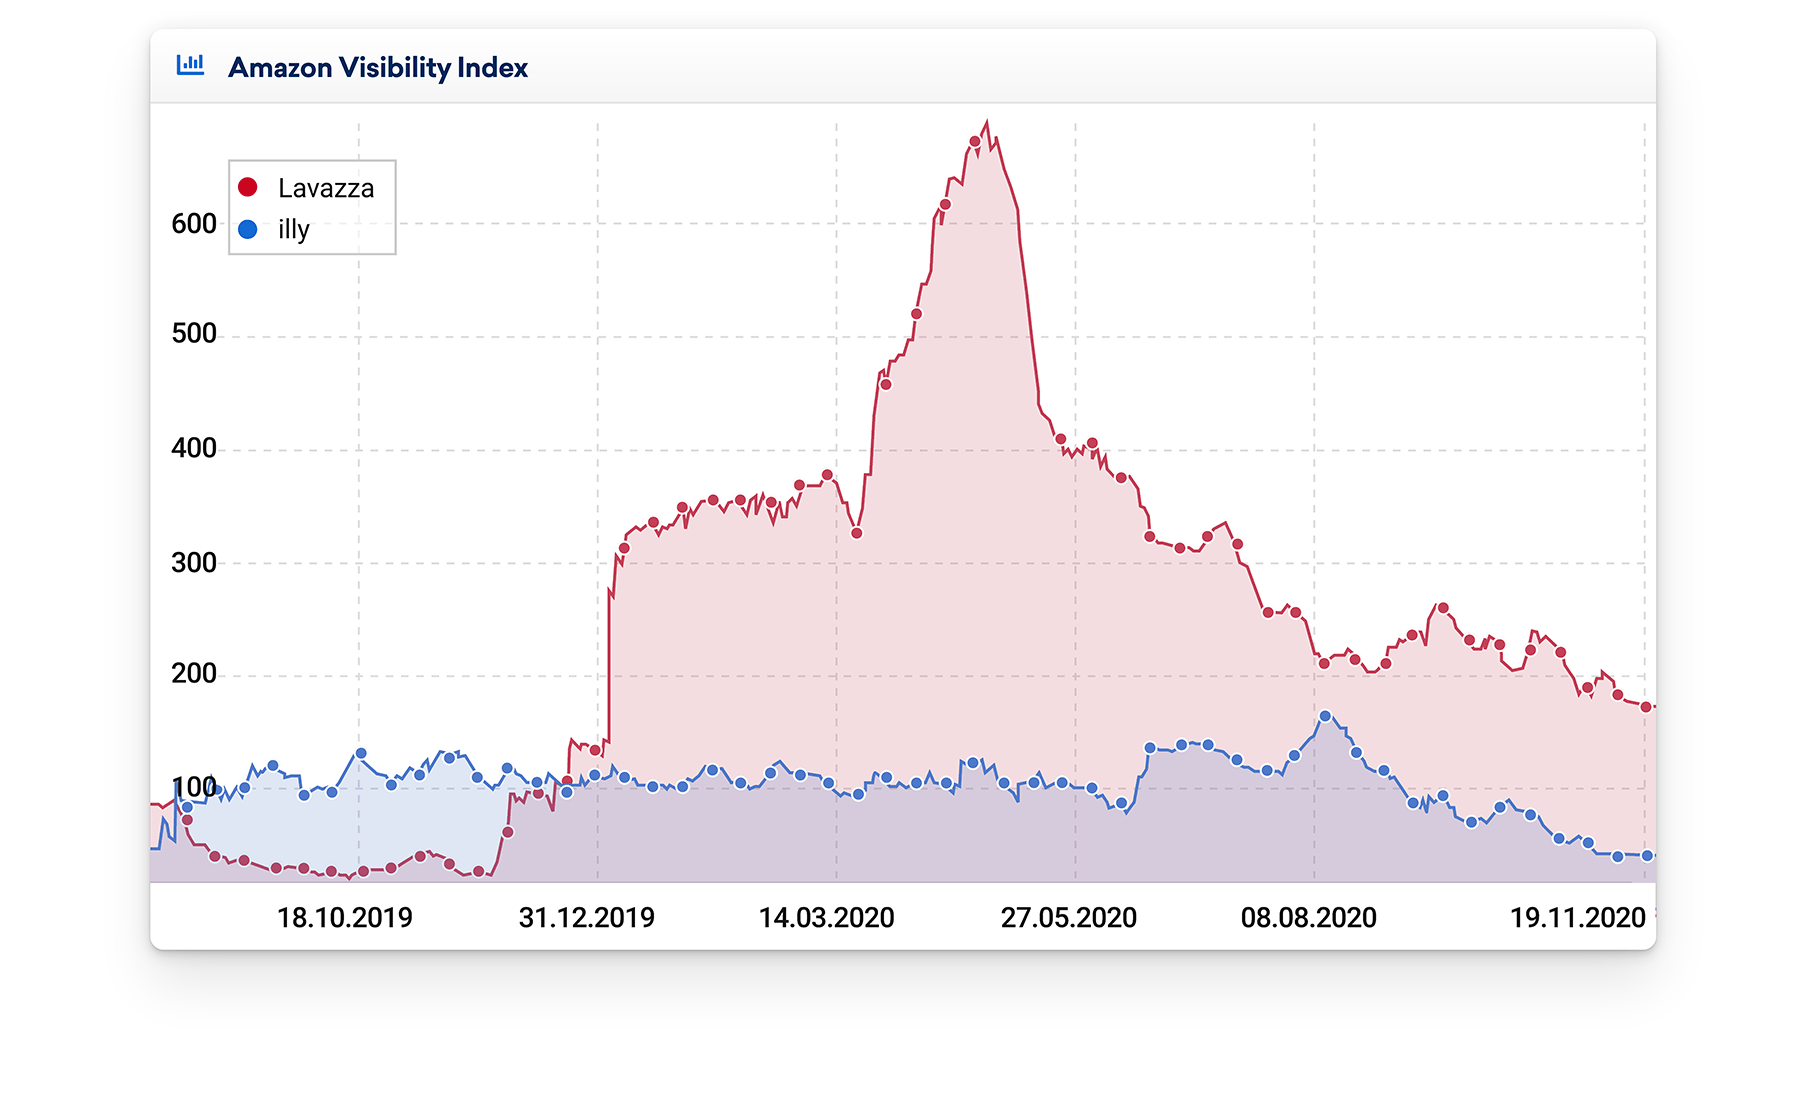Click the 400 y-axis label
Screen dimensions: 1806x1096
coord(194,448)
